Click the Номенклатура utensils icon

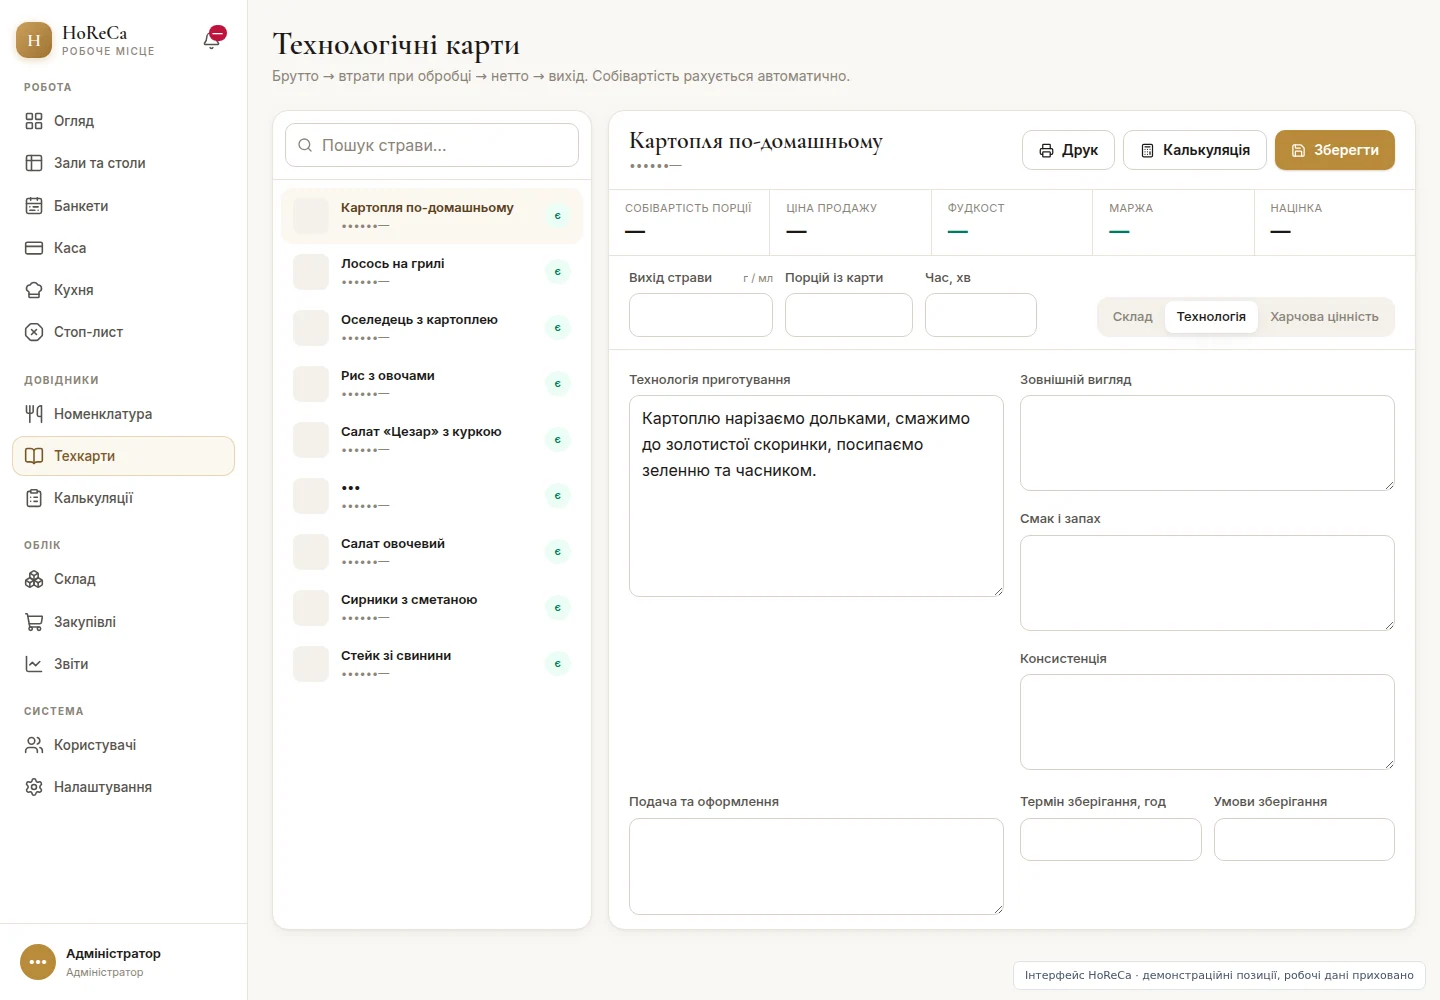click(34, 414)
